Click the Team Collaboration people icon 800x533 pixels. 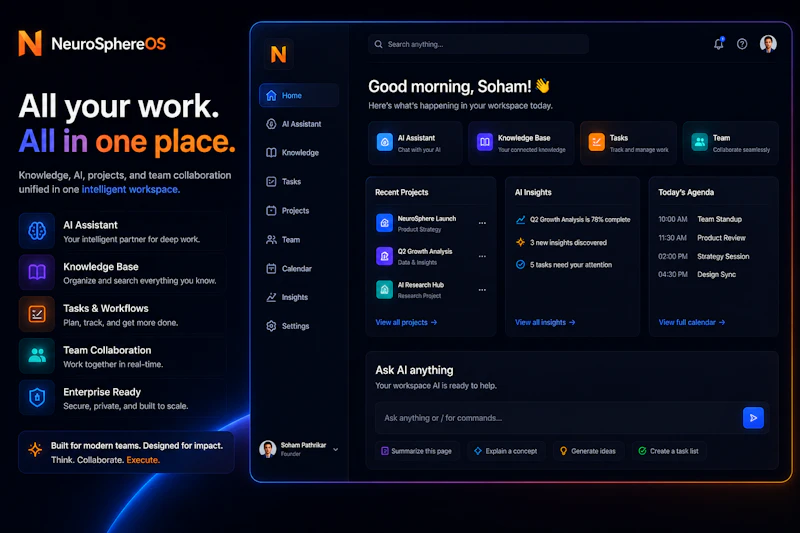(37, 356)
